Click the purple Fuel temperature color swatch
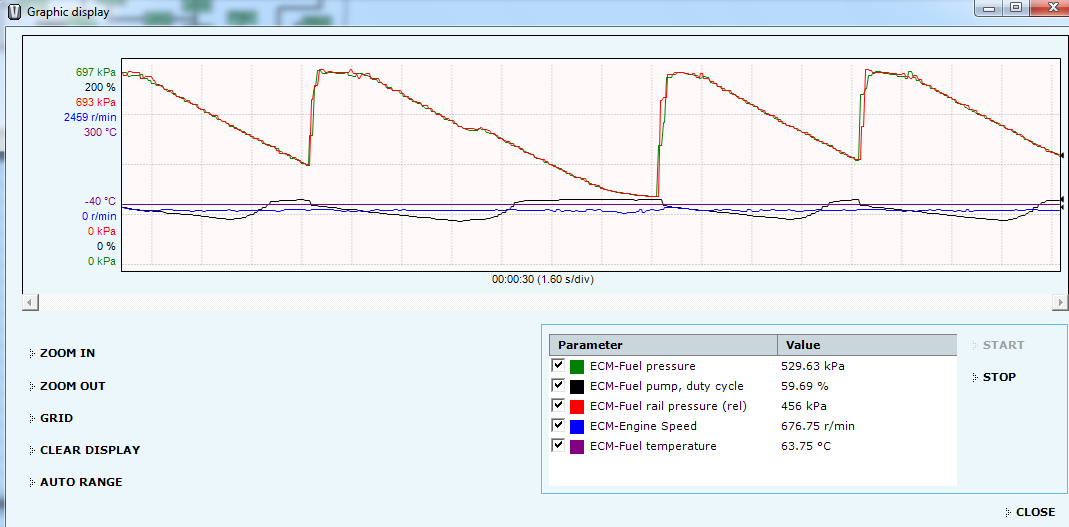Viewport: 1069px width, 527px height. [x=577, y=446]
